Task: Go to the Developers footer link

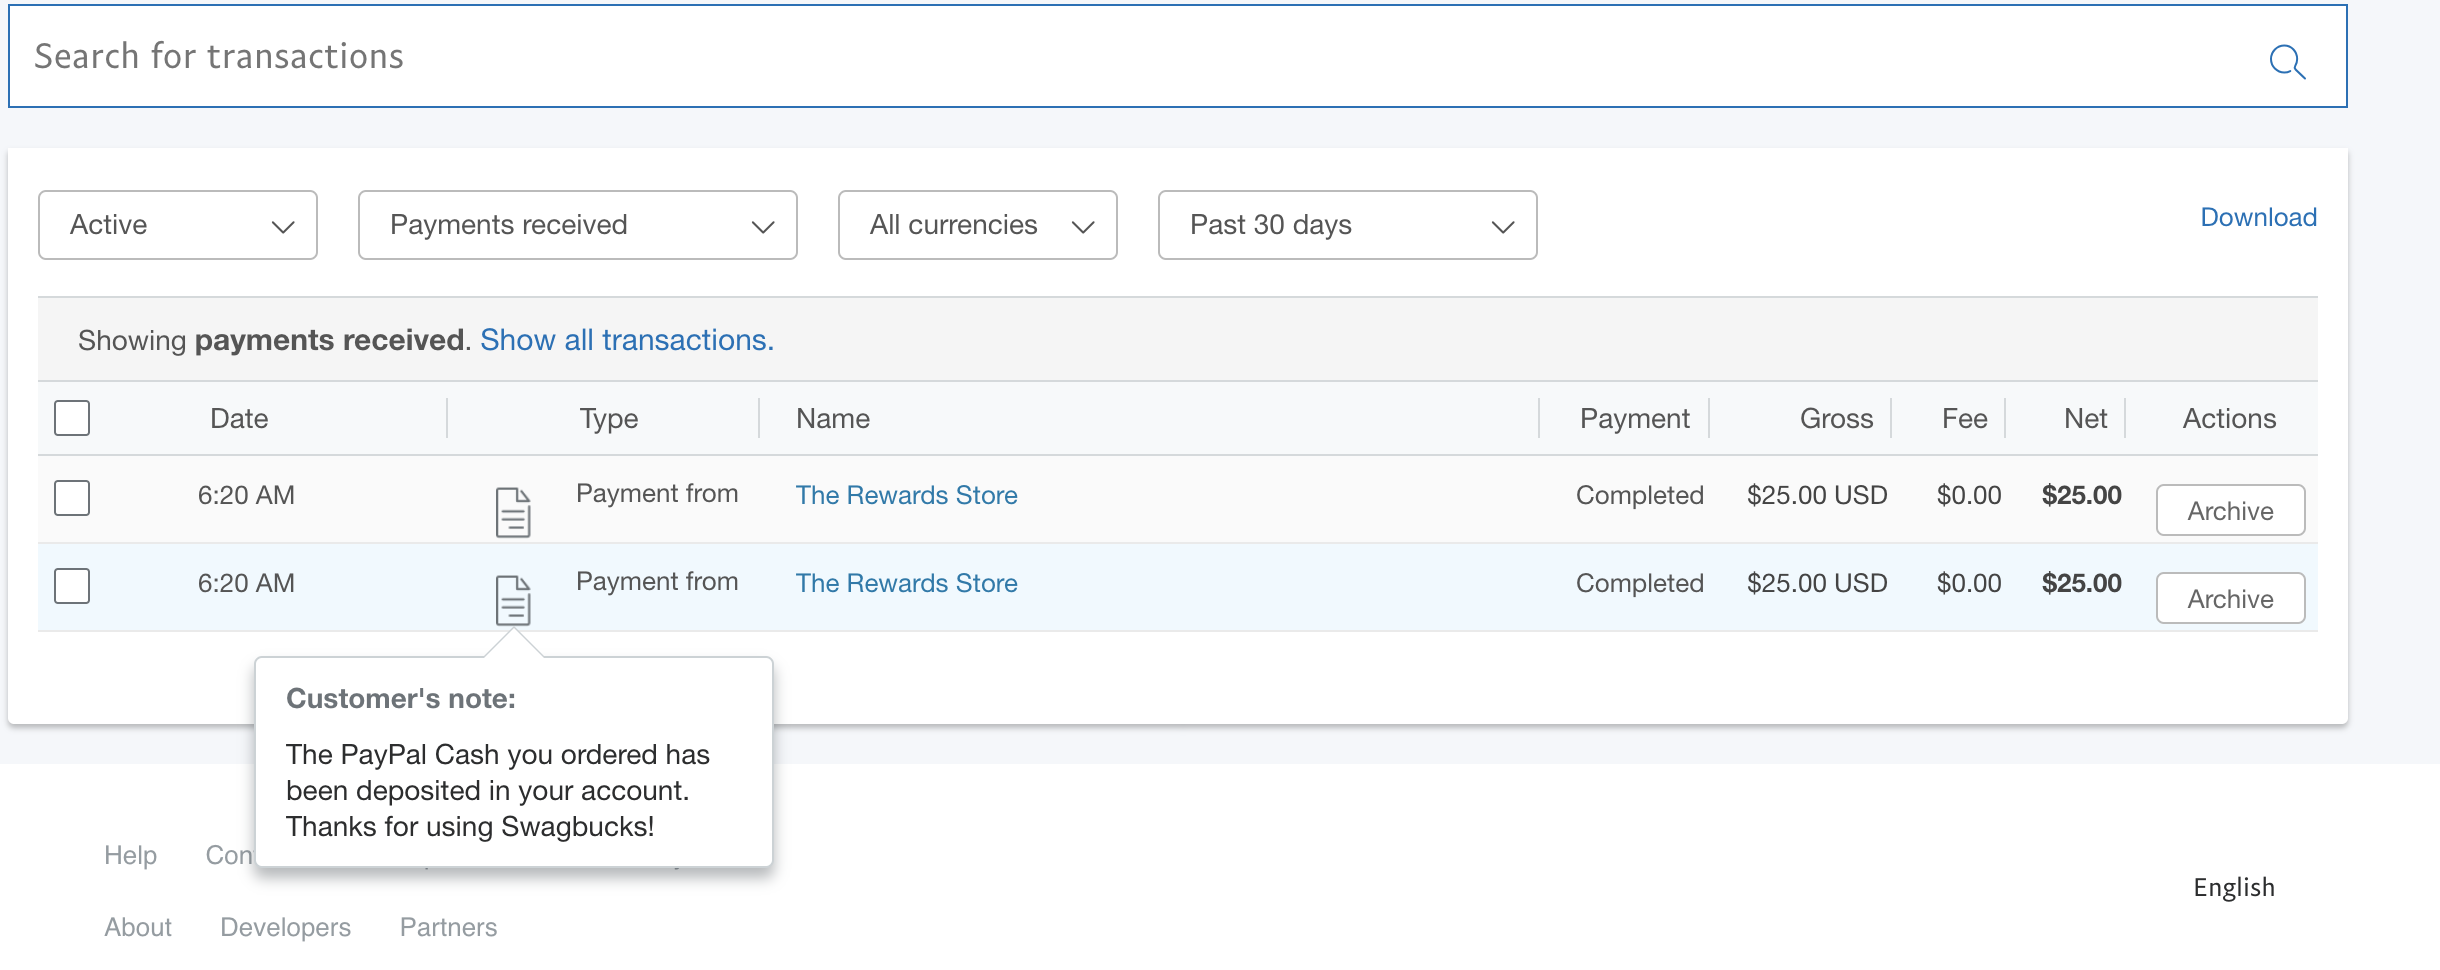Action: pos(285,927)
